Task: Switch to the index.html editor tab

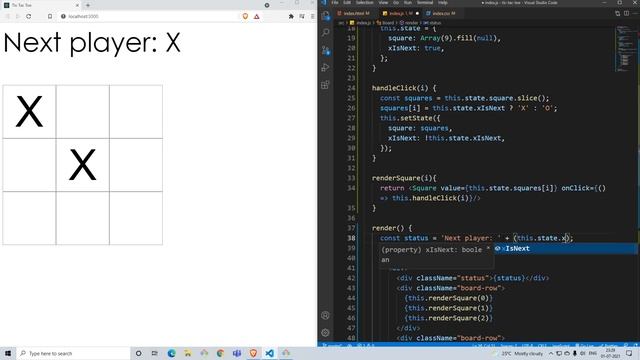Action: 356,13
